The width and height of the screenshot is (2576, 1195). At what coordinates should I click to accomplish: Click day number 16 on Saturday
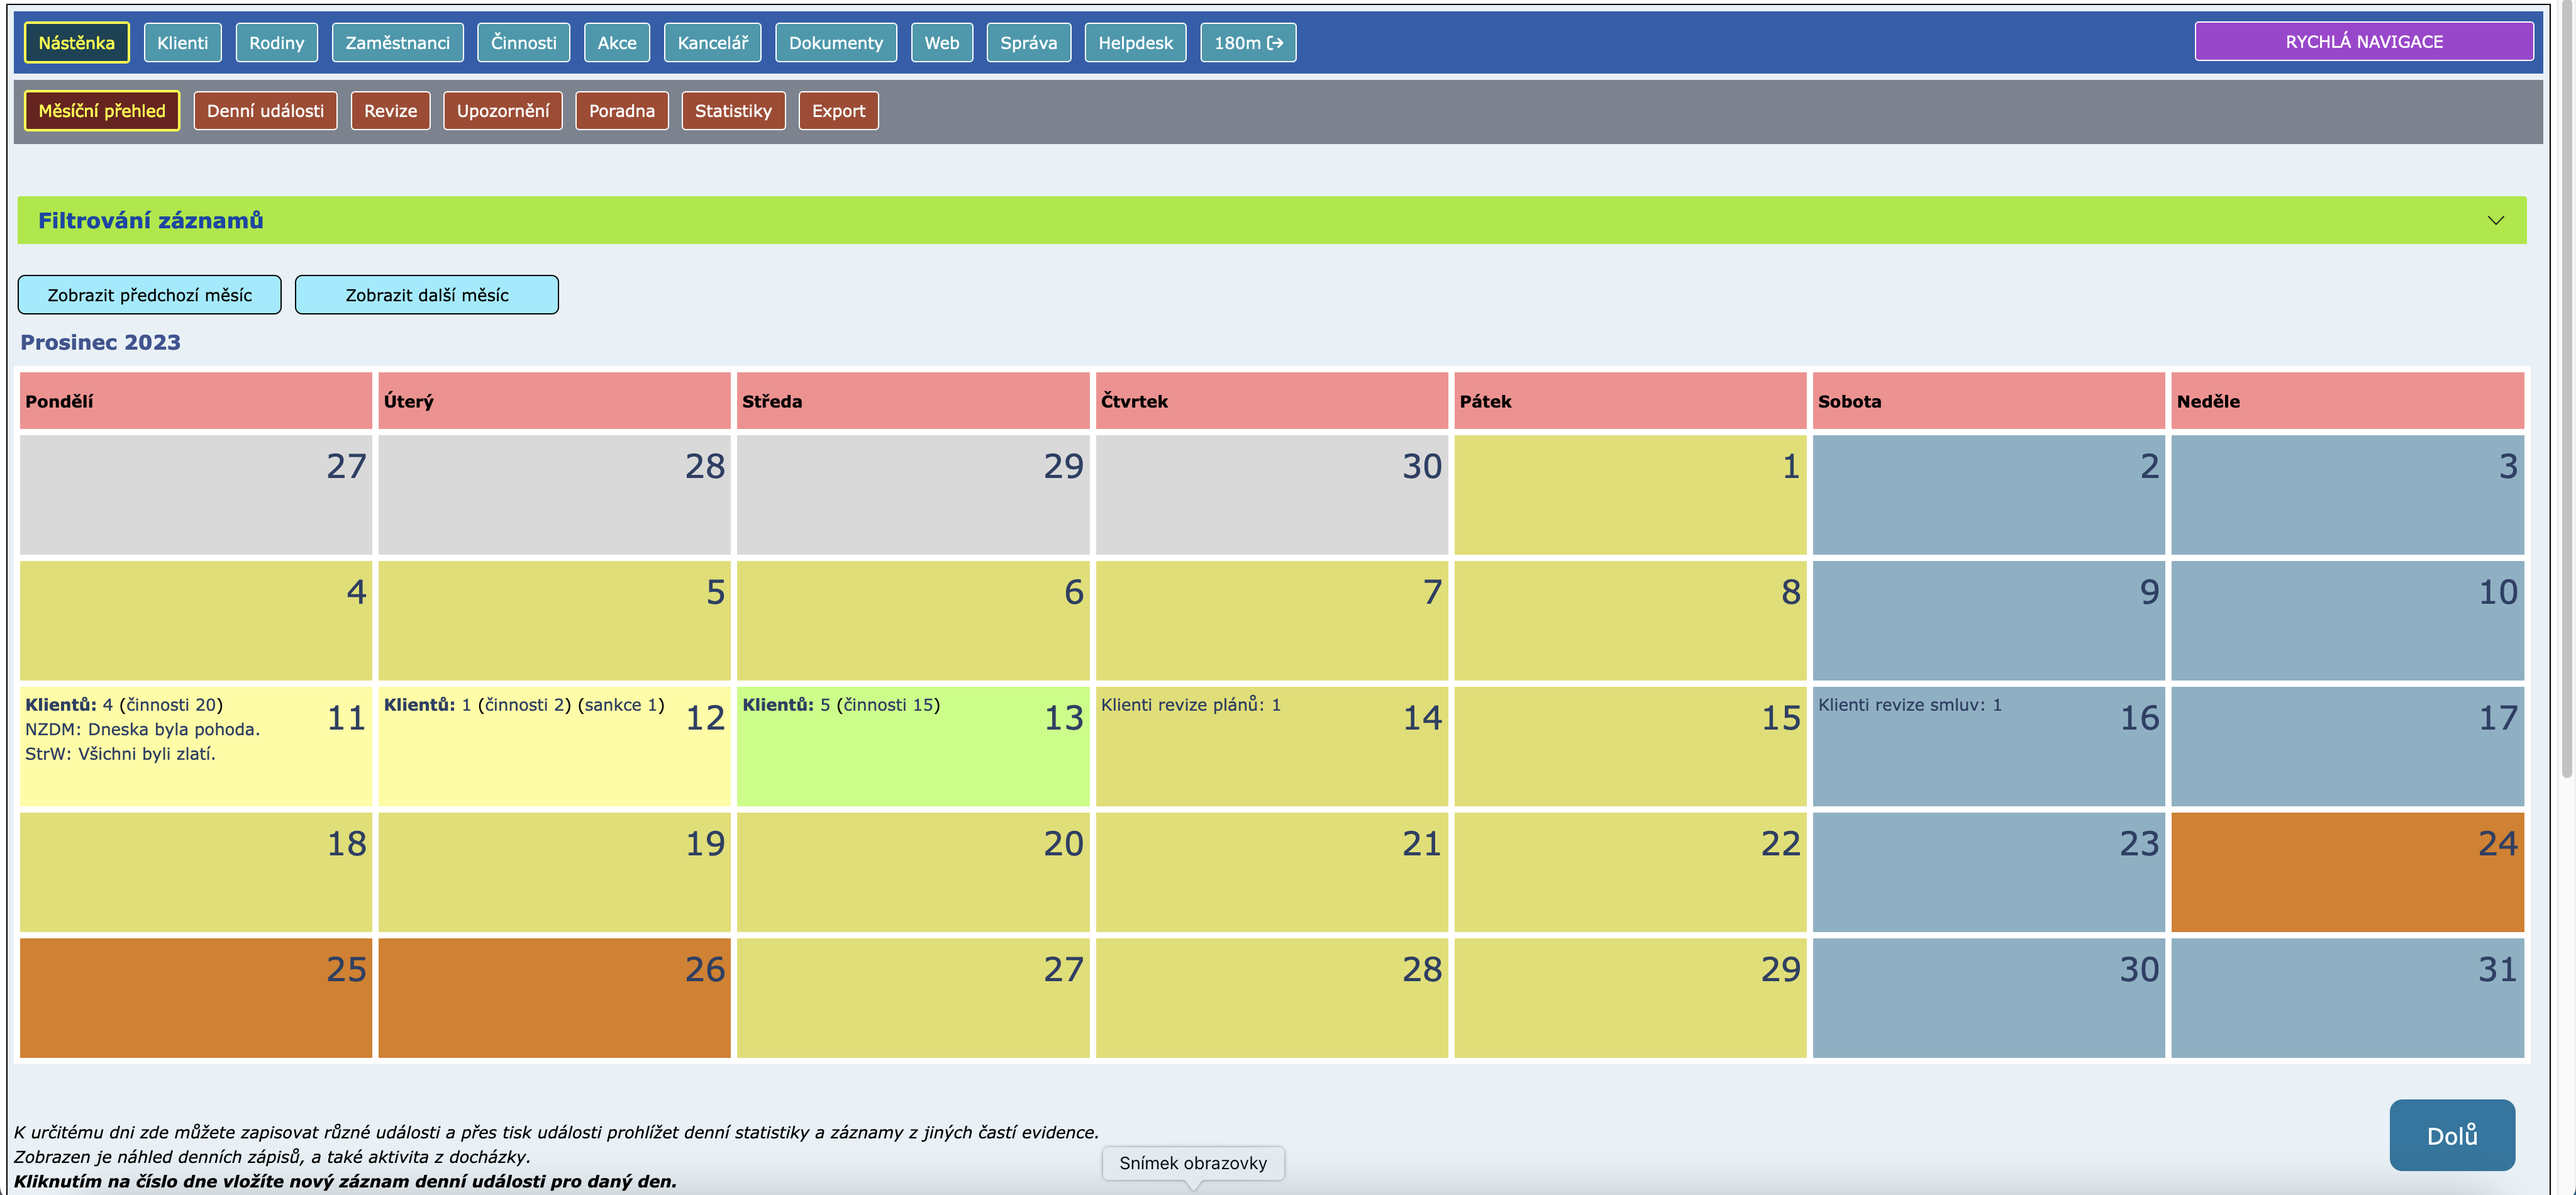pyautogui.click(x=2139, y=718)
